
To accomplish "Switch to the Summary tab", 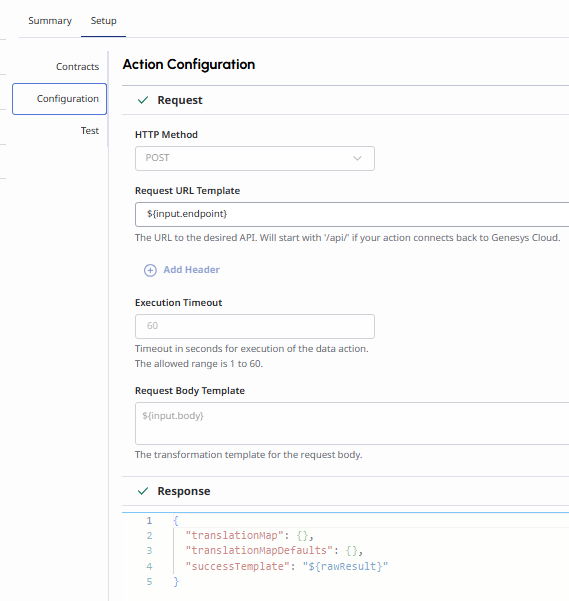I will pyautogui.click(x=50, y=21).
